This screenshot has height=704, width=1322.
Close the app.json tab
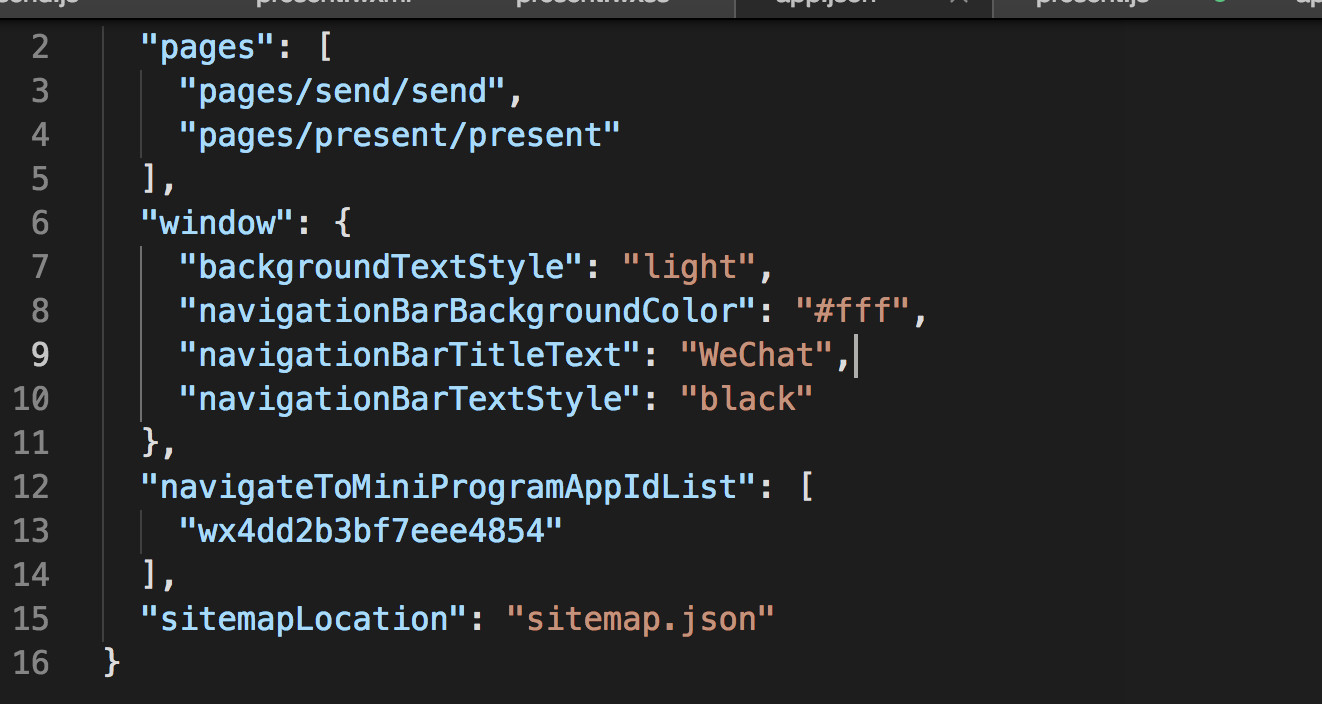pyautogui.click(x=960, y=3)
